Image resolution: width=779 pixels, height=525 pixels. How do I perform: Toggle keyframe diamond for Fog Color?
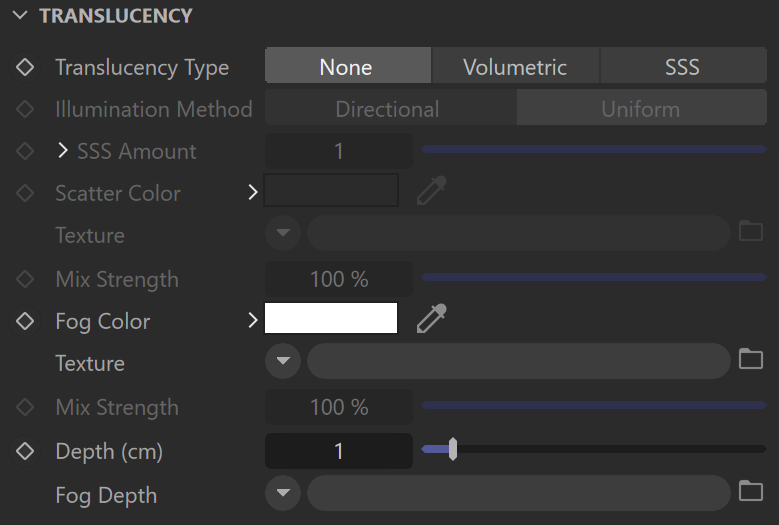coord(25,321)
